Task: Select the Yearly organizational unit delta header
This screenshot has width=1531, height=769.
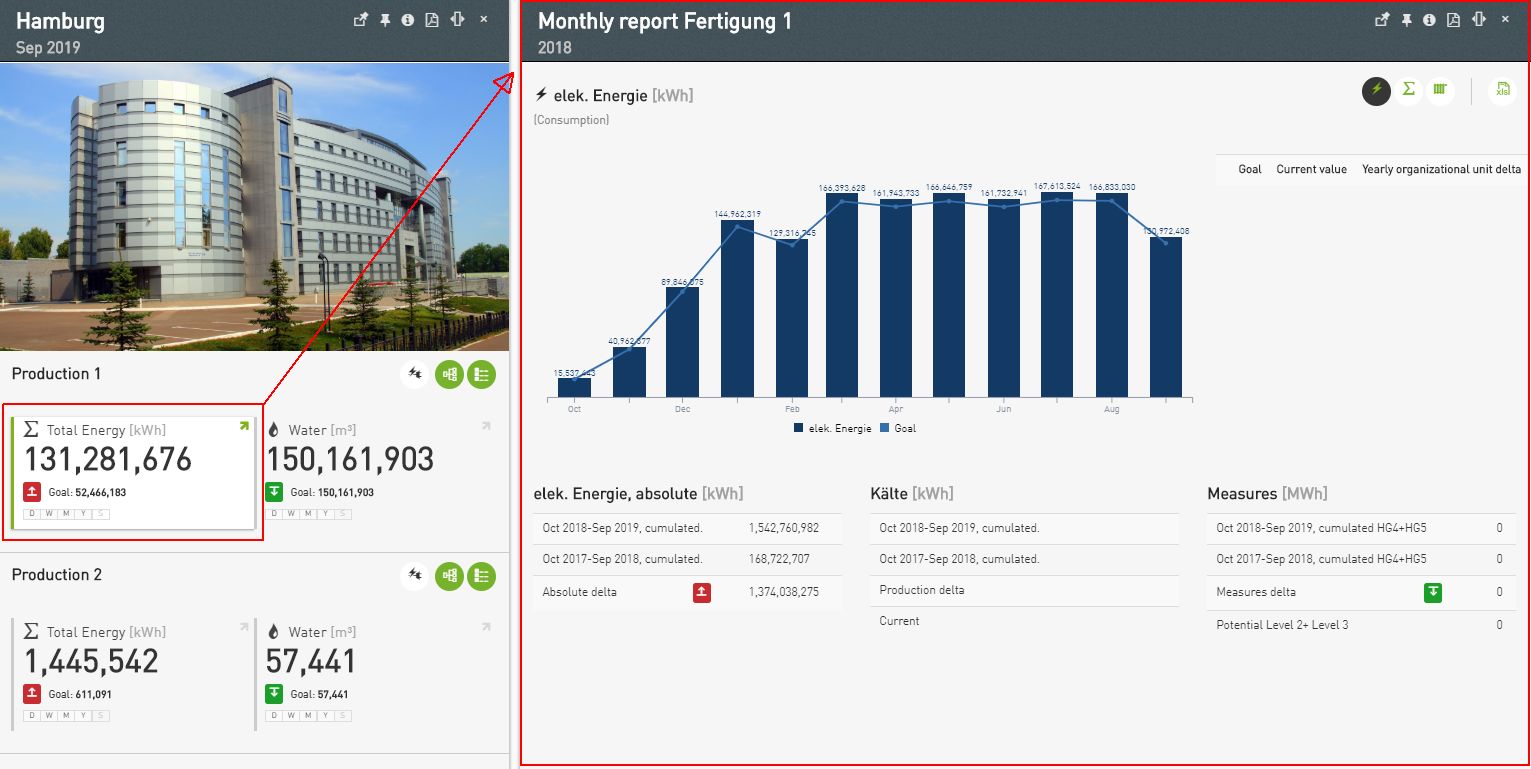Action: coord(1440,169)
